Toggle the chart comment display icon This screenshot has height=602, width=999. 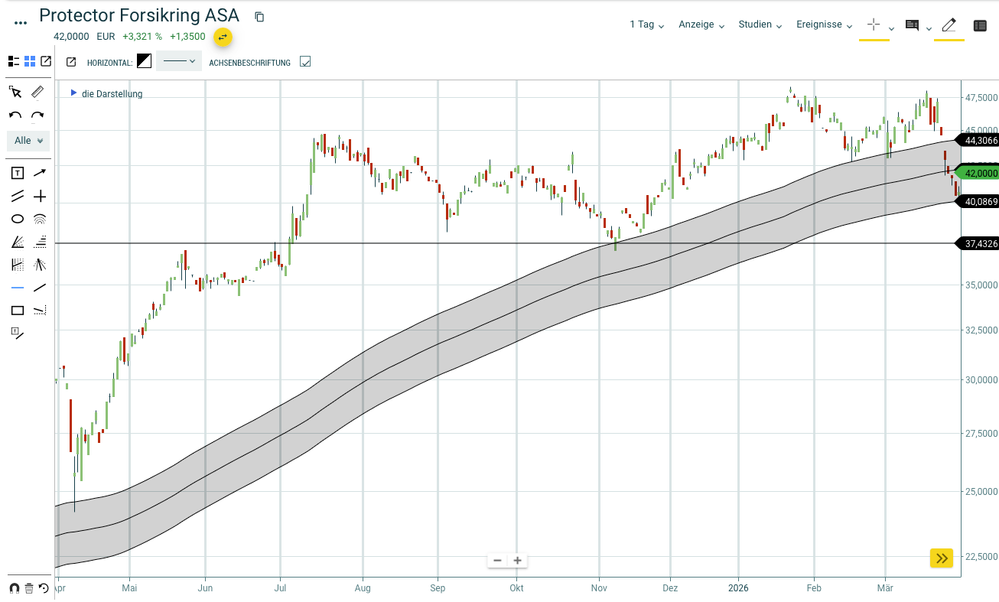(912, 25)
